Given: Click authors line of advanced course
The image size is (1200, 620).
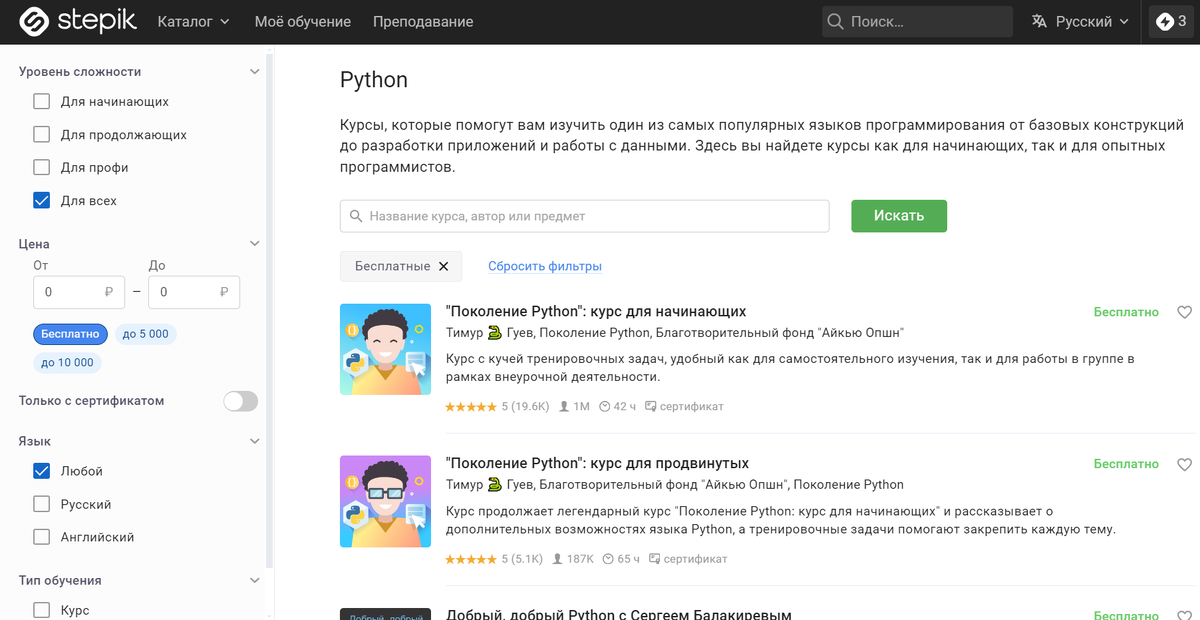Looking at the screenshot, I should pyautogui.click(x=674, y=485).
